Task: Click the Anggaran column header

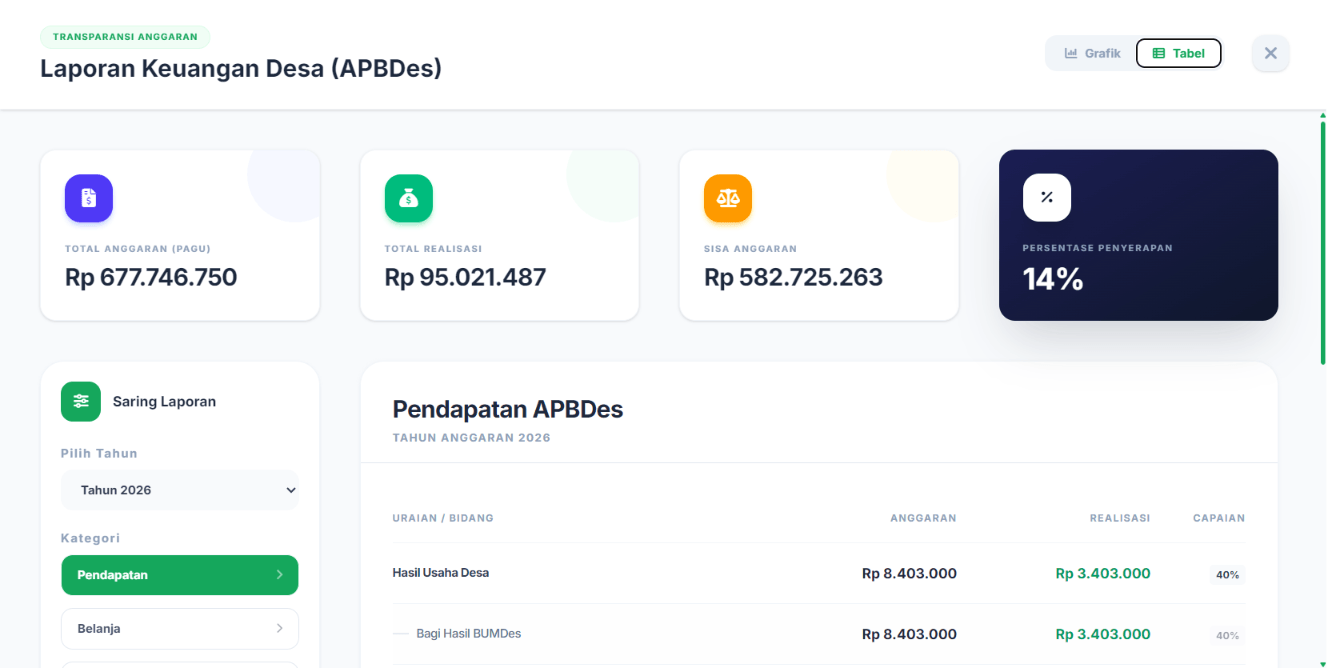Action: pos(923,518)
